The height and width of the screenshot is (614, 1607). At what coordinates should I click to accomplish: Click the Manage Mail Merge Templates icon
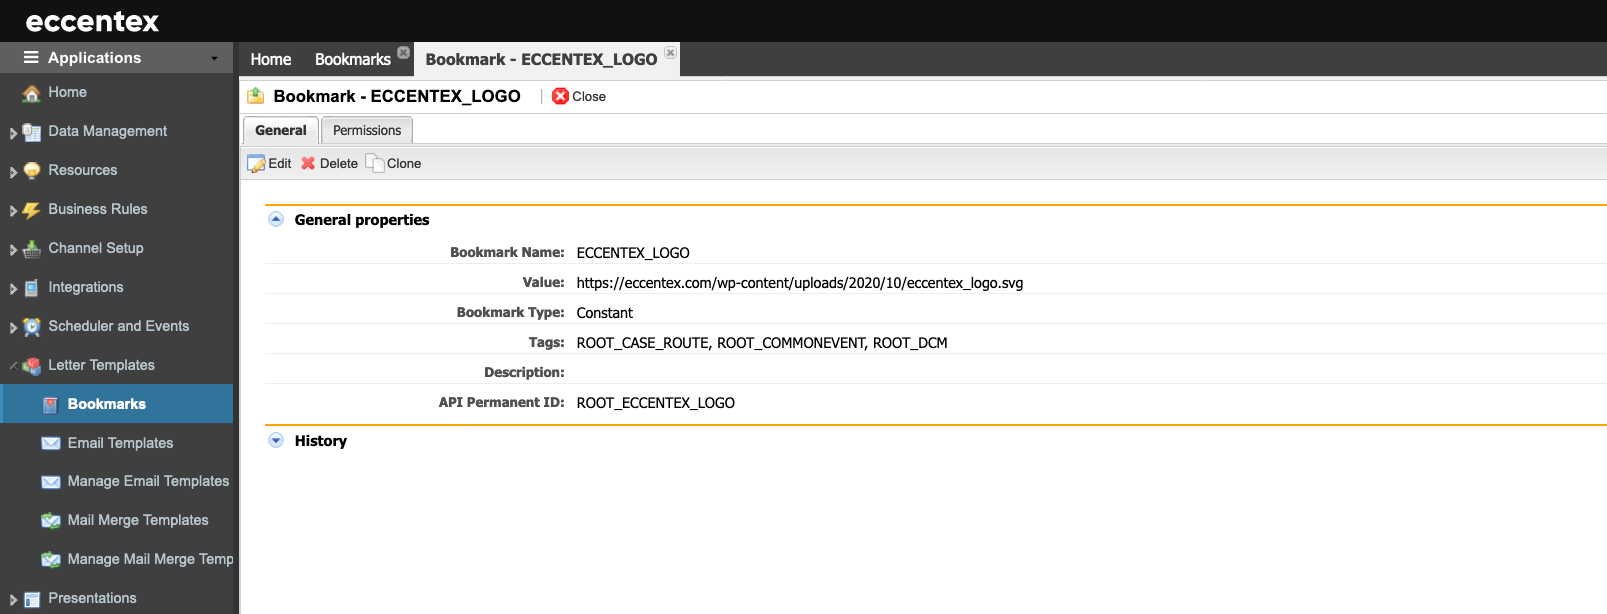tap(51, 560)
